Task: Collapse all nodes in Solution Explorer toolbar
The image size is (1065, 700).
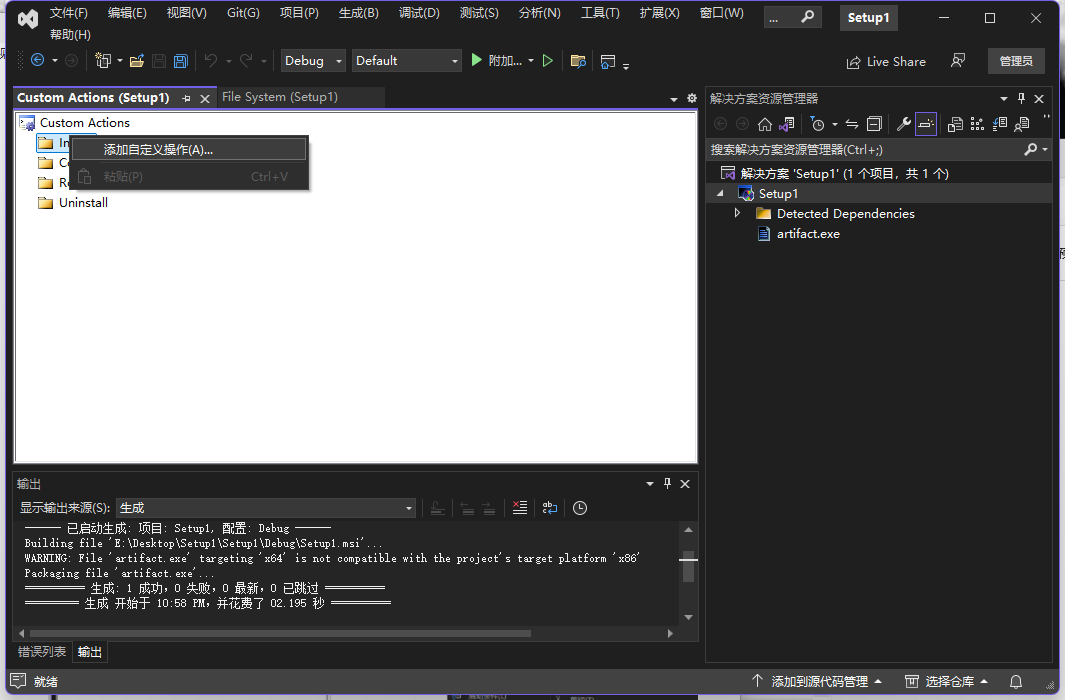Action: click(874, 124)
